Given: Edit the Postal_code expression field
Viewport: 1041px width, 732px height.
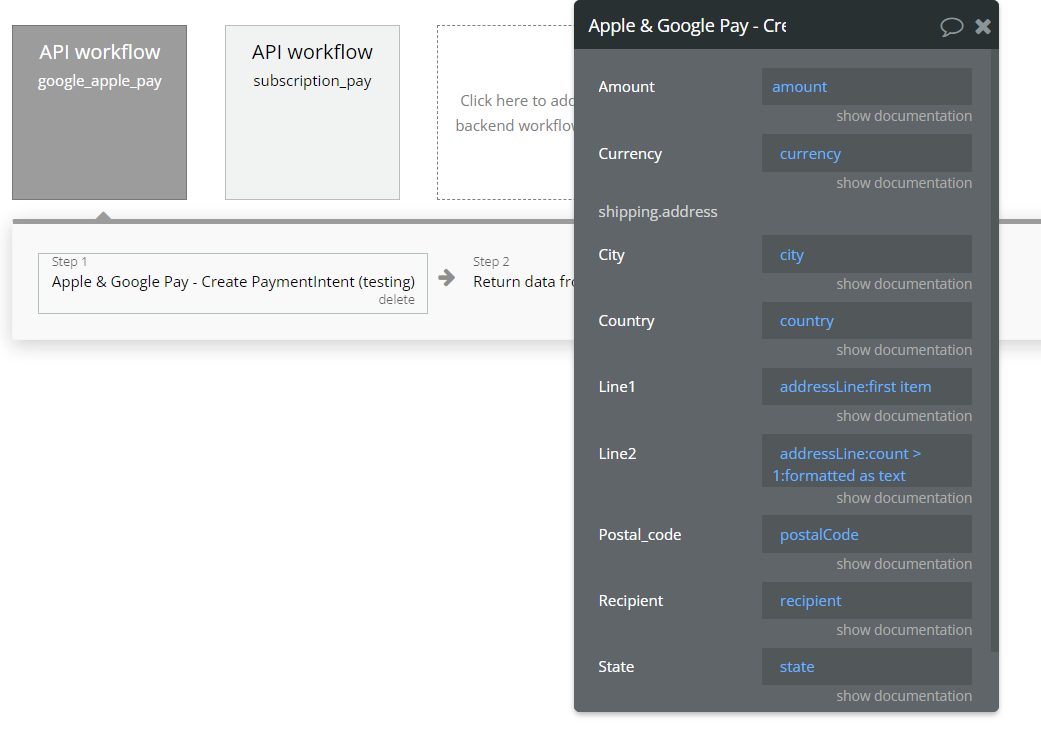Looking at the screenshot, I should click(866, 534).
